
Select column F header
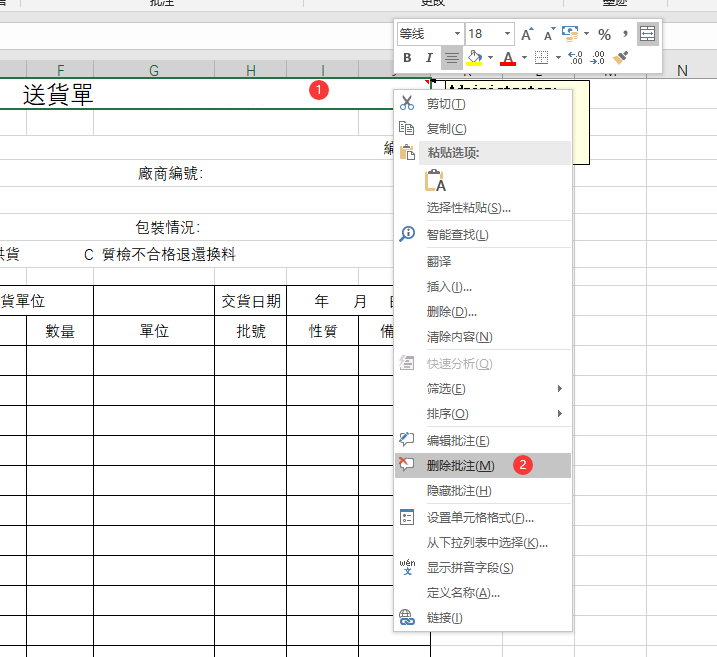(x=60, y=70)
